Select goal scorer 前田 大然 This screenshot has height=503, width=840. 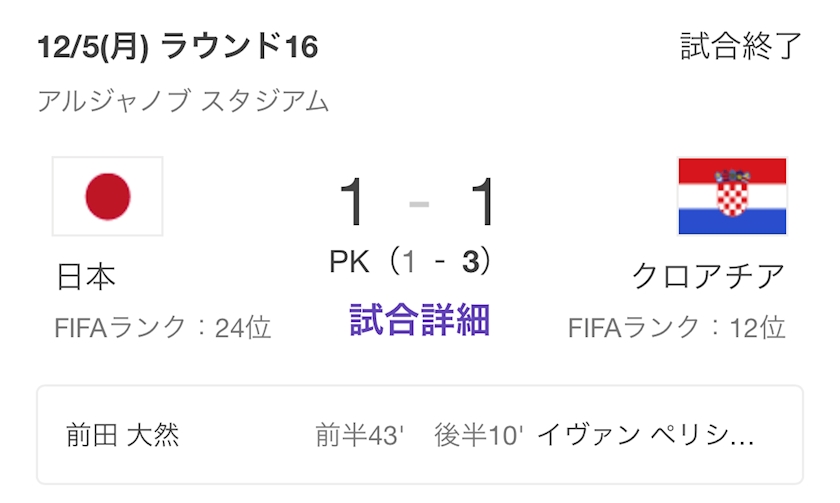(123, 436)
